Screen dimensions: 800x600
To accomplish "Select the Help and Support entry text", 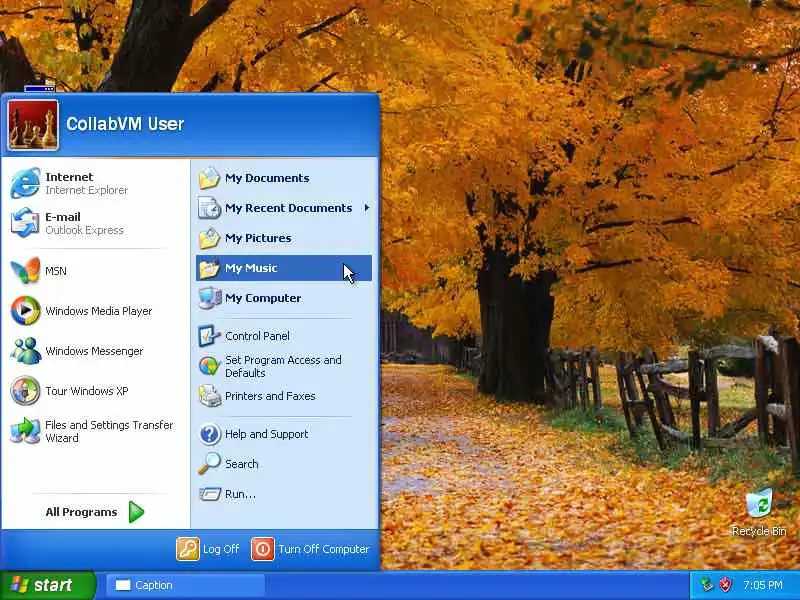I will 266,434.
